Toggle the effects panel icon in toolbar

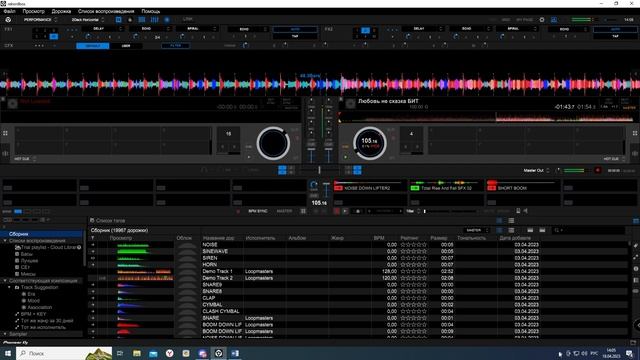pyautogui.click(x=118, y=20)
